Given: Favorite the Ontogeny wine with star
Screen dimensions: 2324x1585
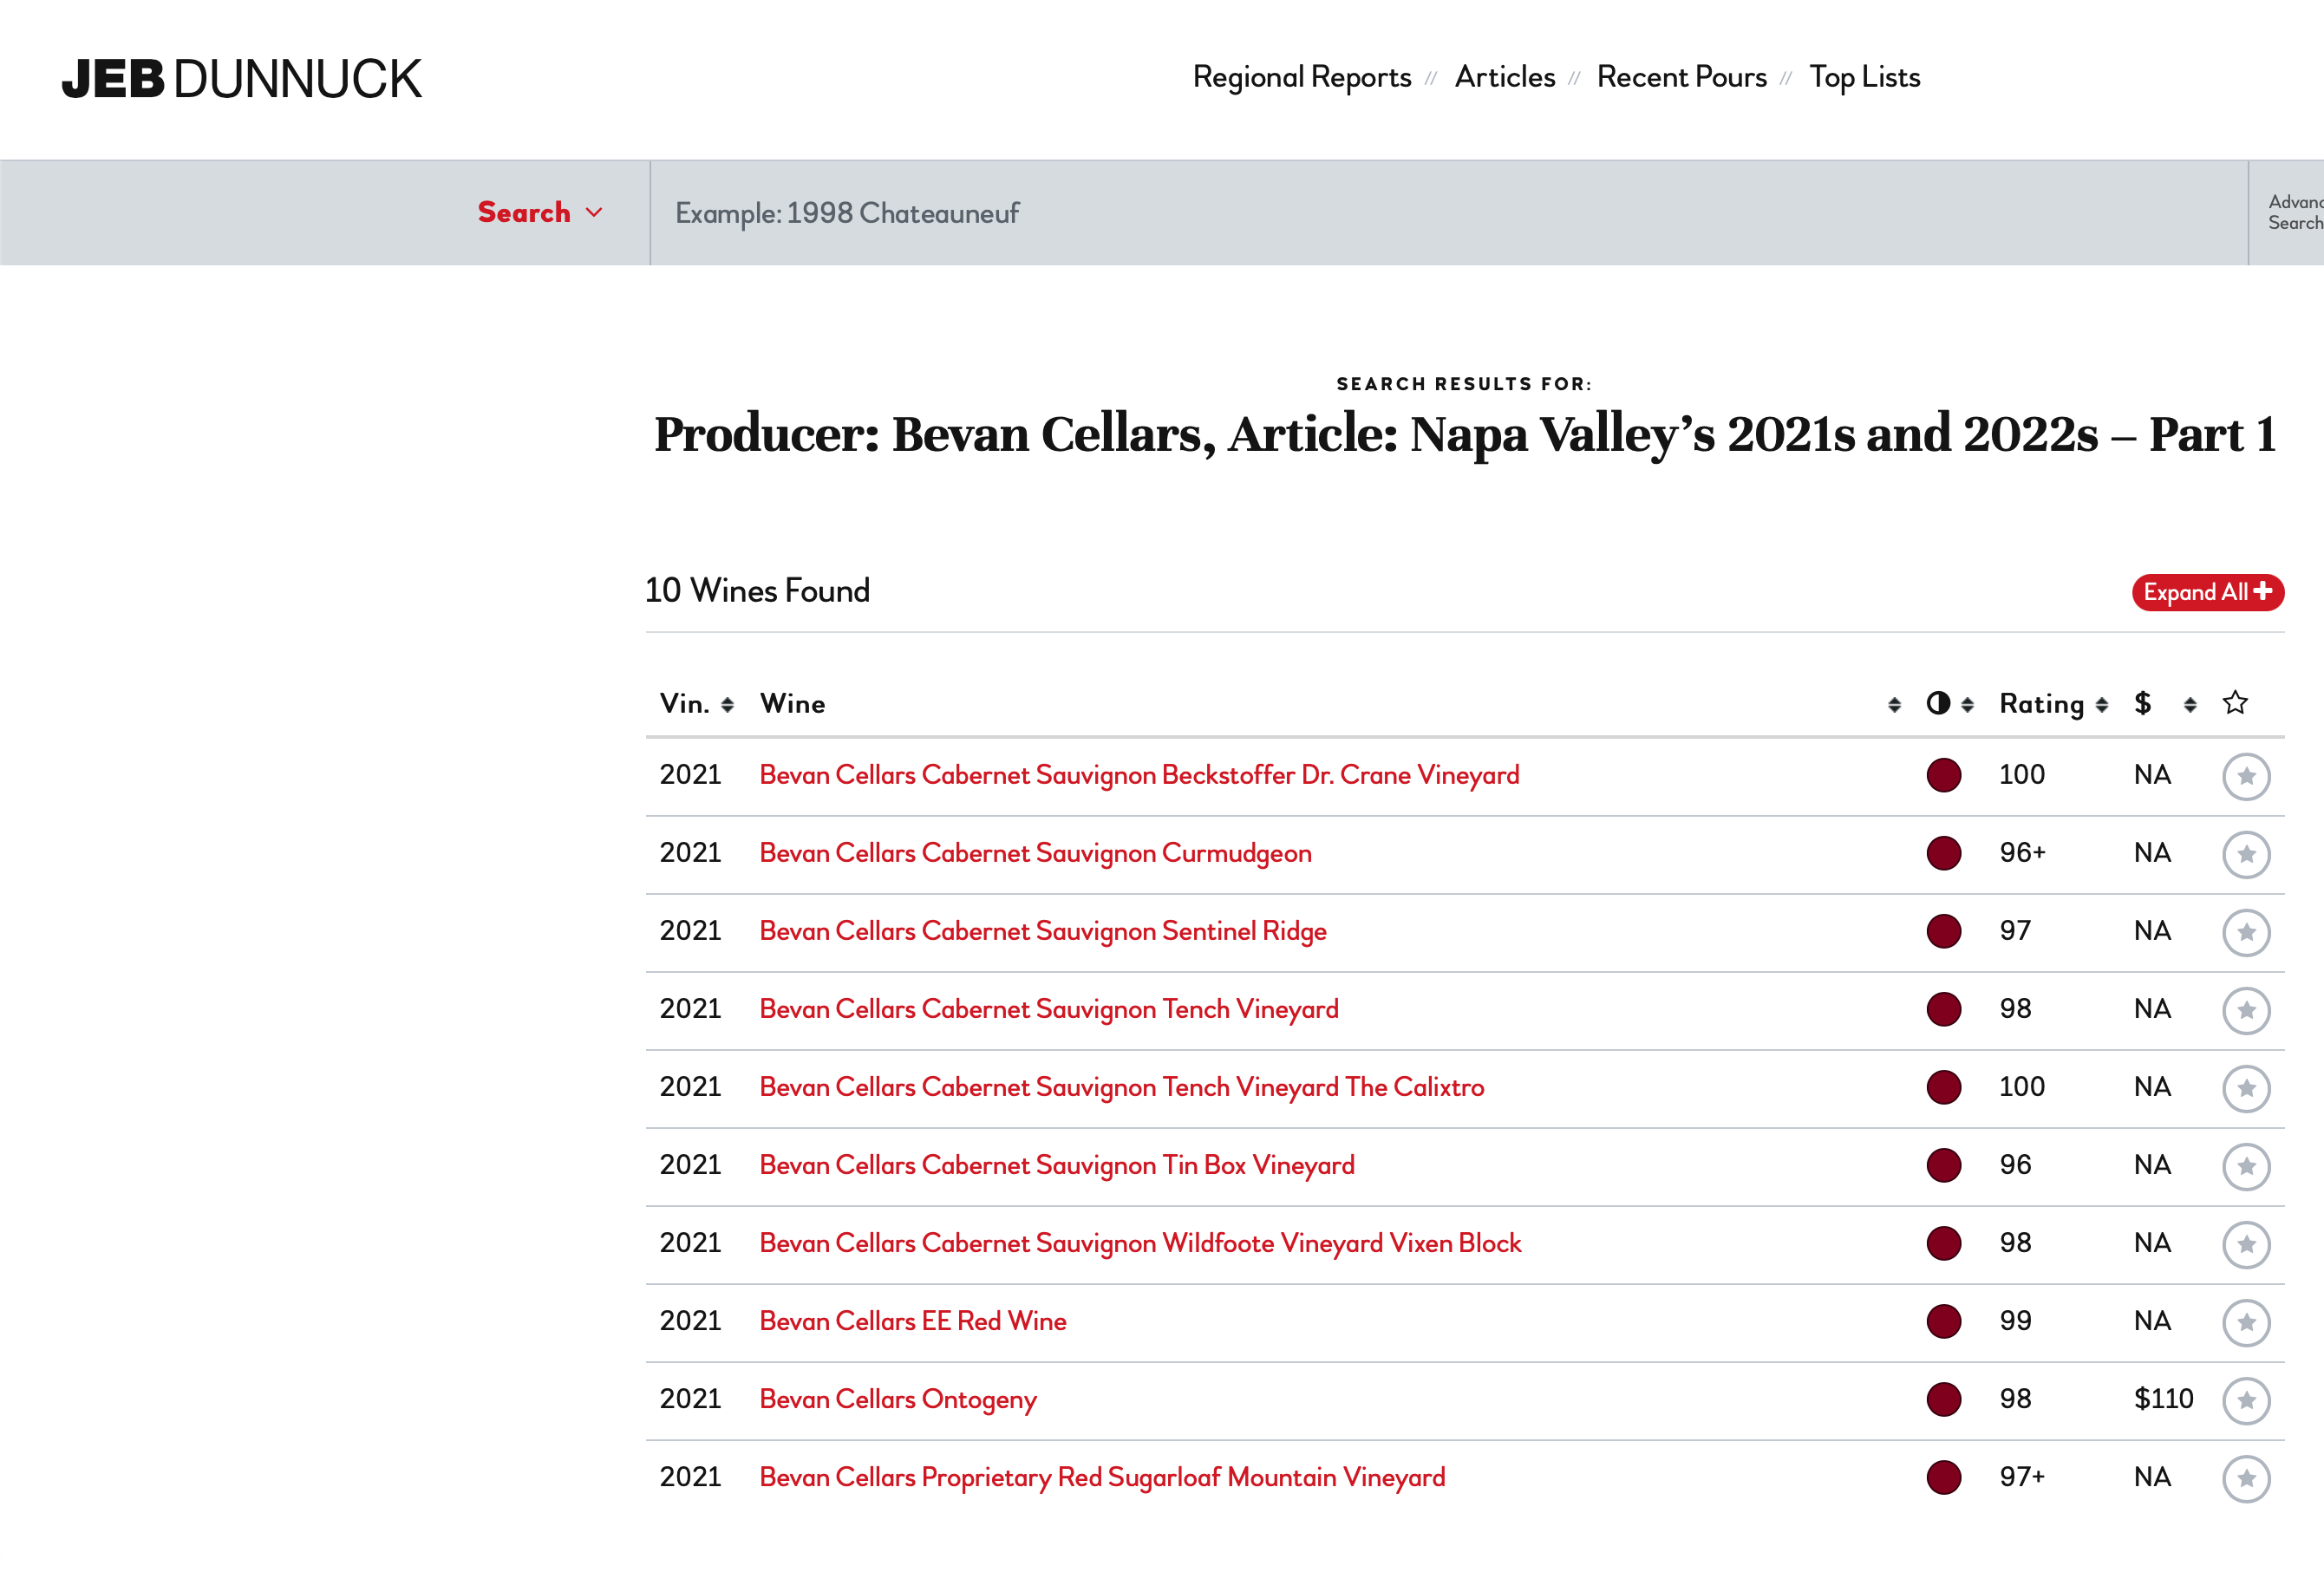Looking at the screenshot, I should 2246,1400.
